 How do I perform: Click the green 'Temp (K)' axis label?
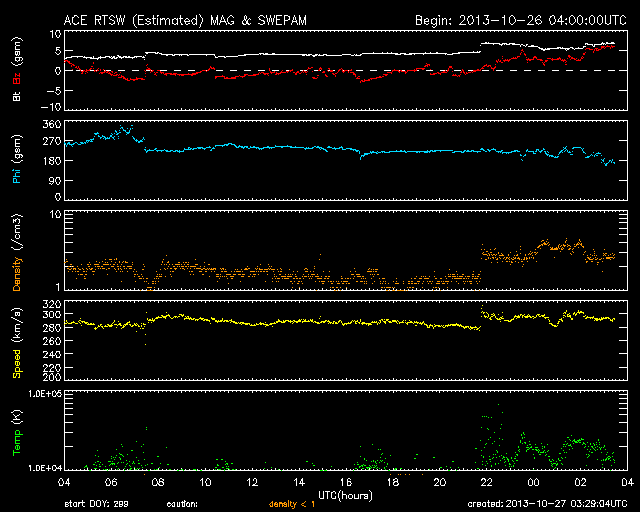tap(17, 432)
